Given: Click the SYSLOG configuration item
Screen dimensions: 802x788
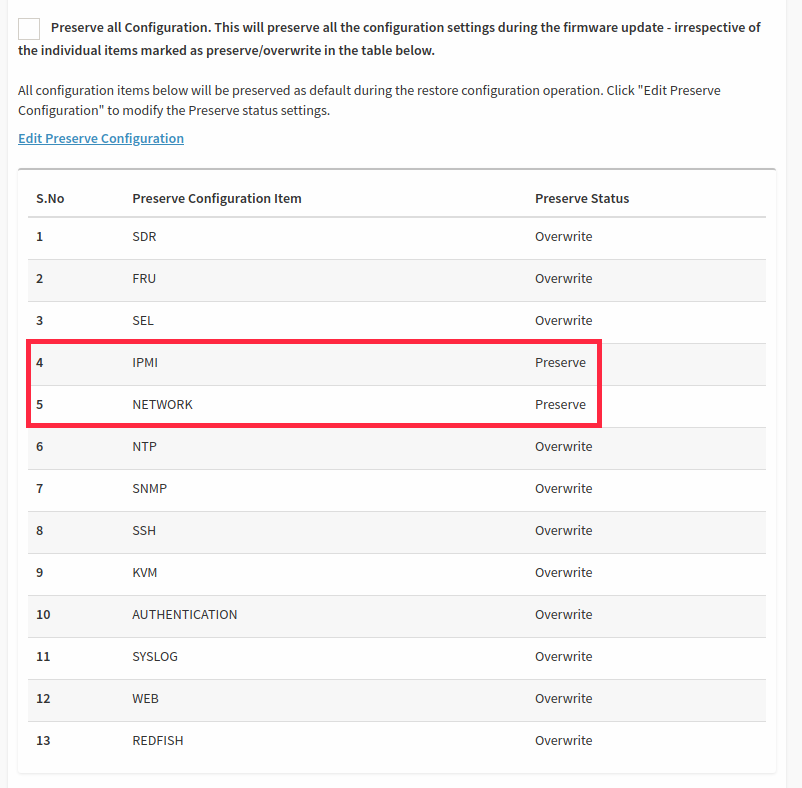Looking at the screenshot, I should pyautogui.click(x=155, y=657).
